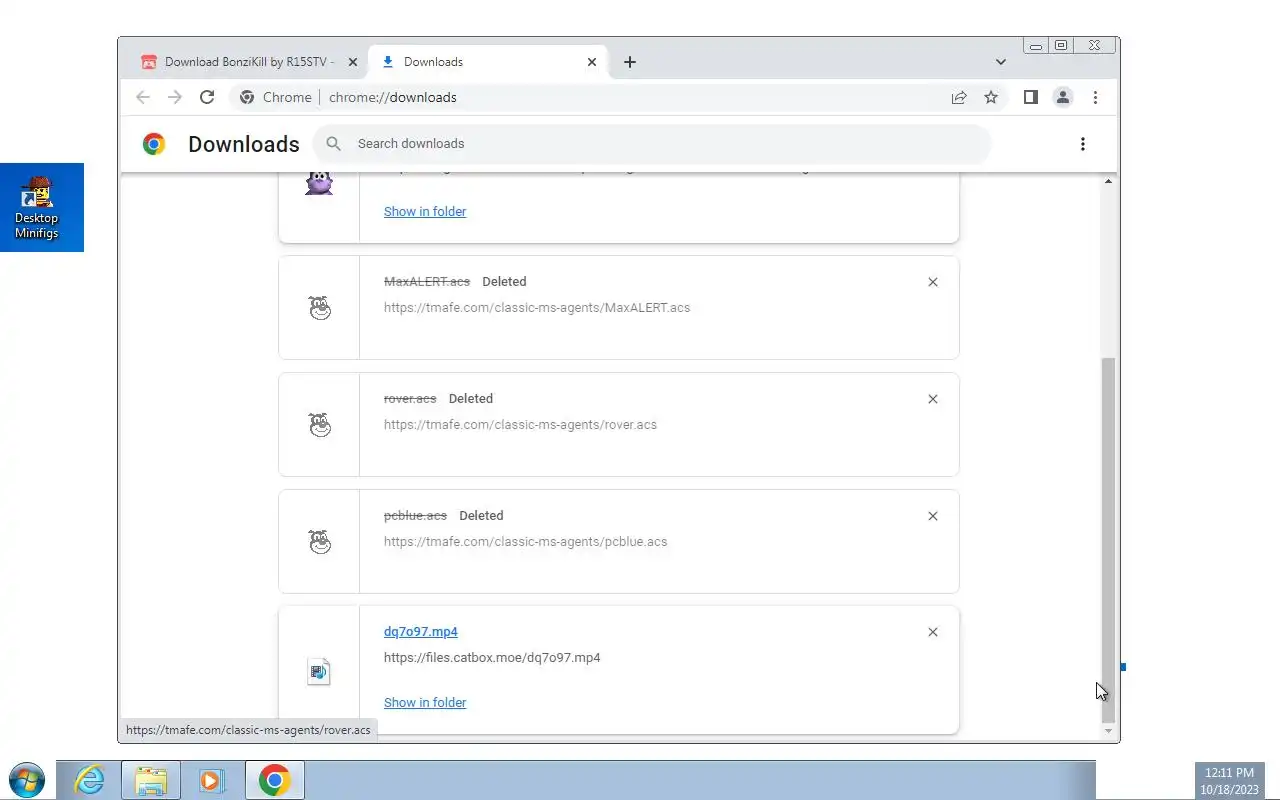This screenshot has height=800, width=1280.
Task: Remove rover.acs from the list
Action: point(933,399)
